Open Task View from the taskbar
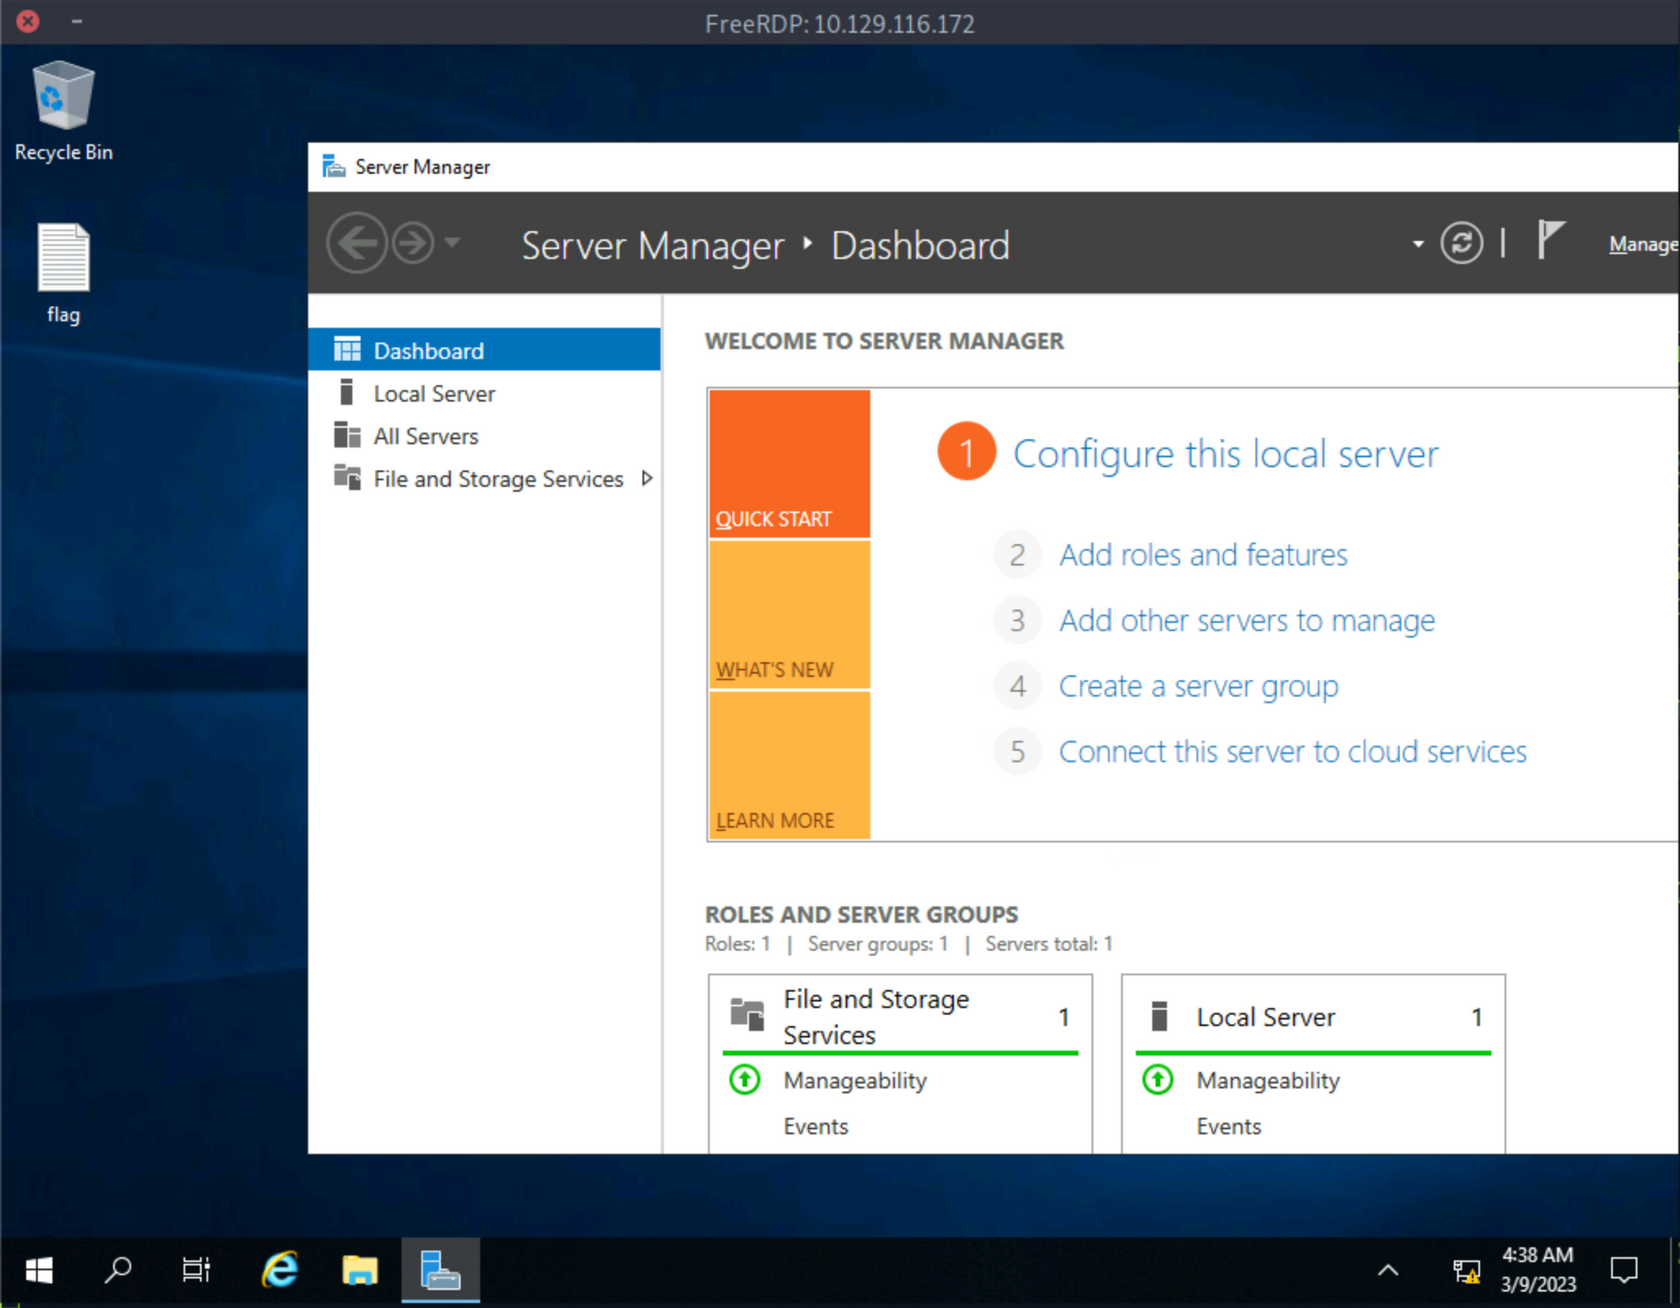 click(x=196, y=1271)
